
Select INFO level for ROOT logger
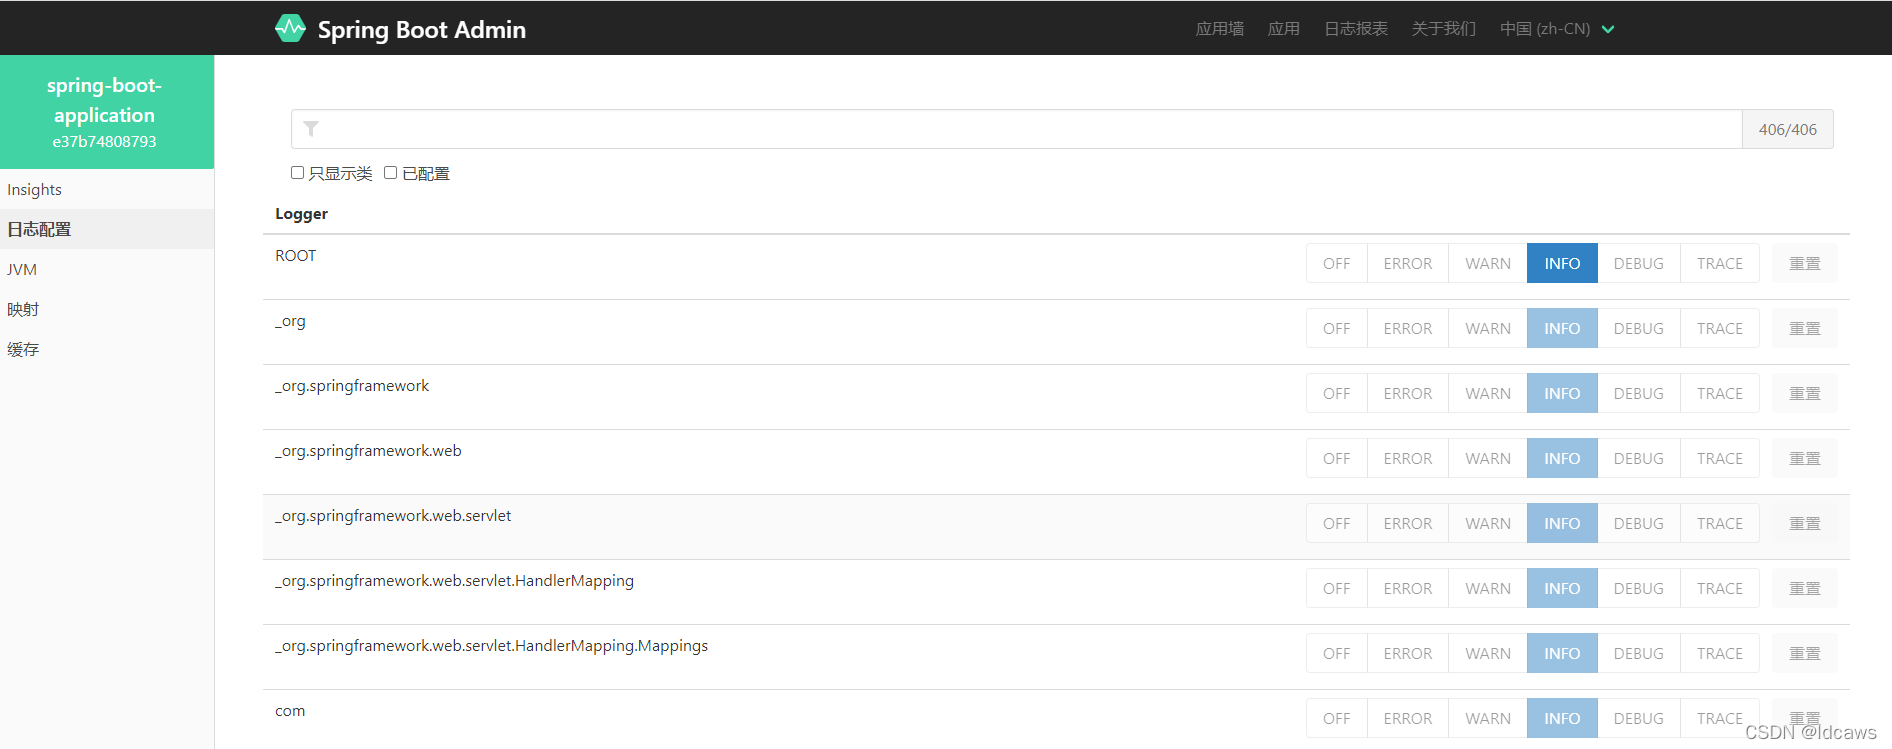pyautogui.click(x=1562, y=263)
